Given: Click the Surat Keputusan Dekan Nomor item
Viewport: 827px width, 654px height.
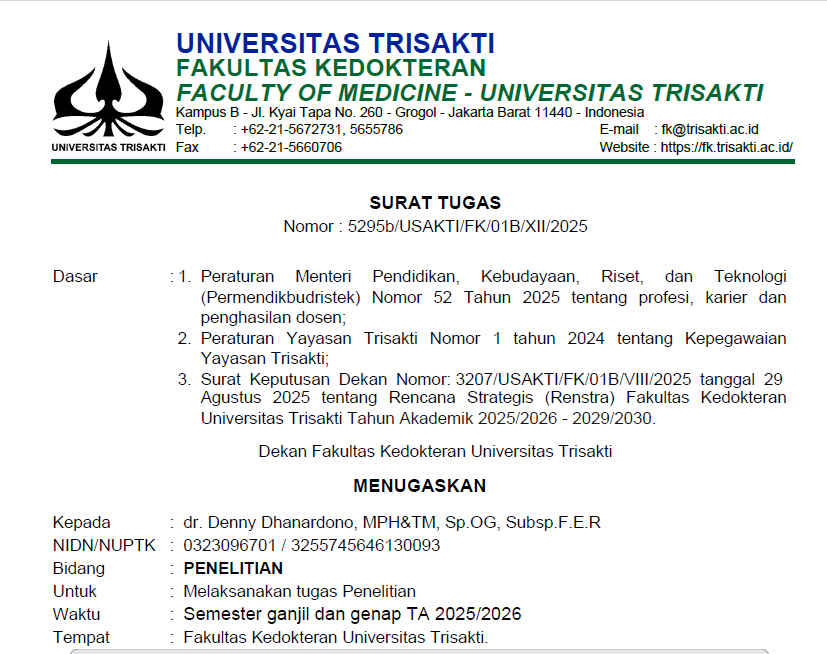Looking at the screenshot, I should click(x=493, y=399).
